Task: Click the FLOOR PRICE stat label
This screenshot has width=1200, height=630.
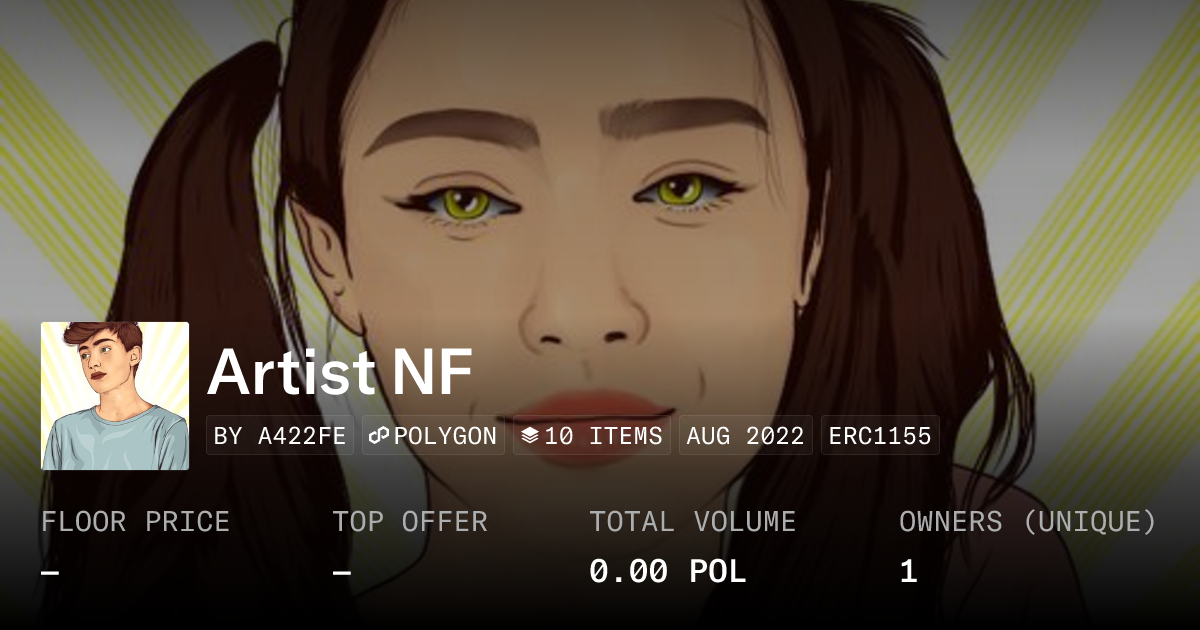Action: 135,522
